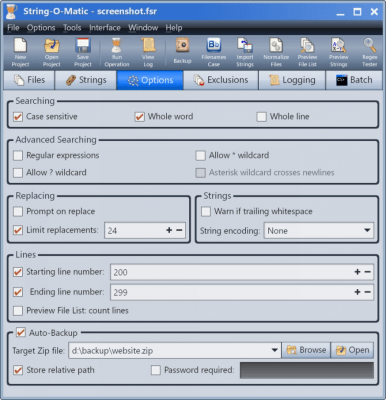Toggle the Ending line number checkbox
386x400 pixels.
point(18,292)
